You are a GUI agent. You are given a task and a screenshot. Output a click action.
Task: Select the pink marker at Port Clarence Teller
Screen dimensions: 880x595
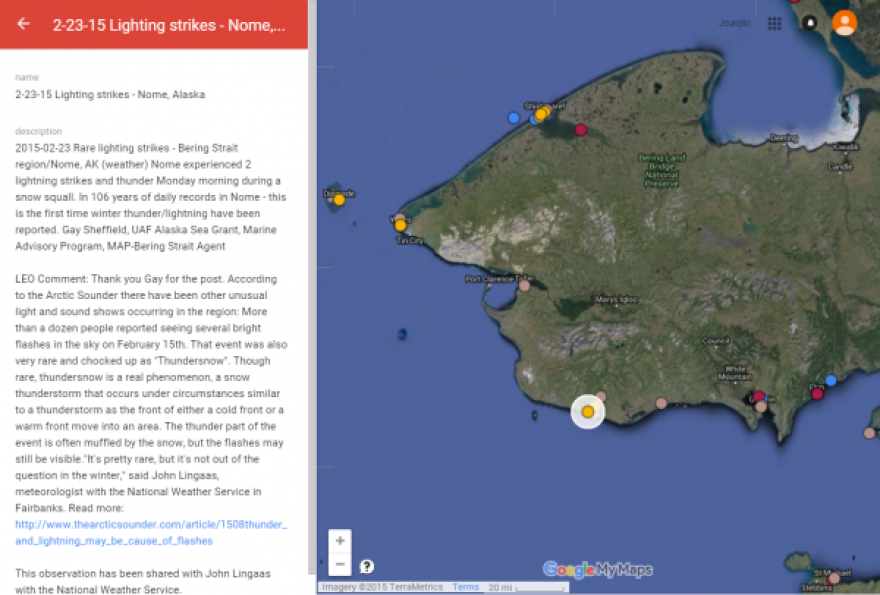click(524, 286)
